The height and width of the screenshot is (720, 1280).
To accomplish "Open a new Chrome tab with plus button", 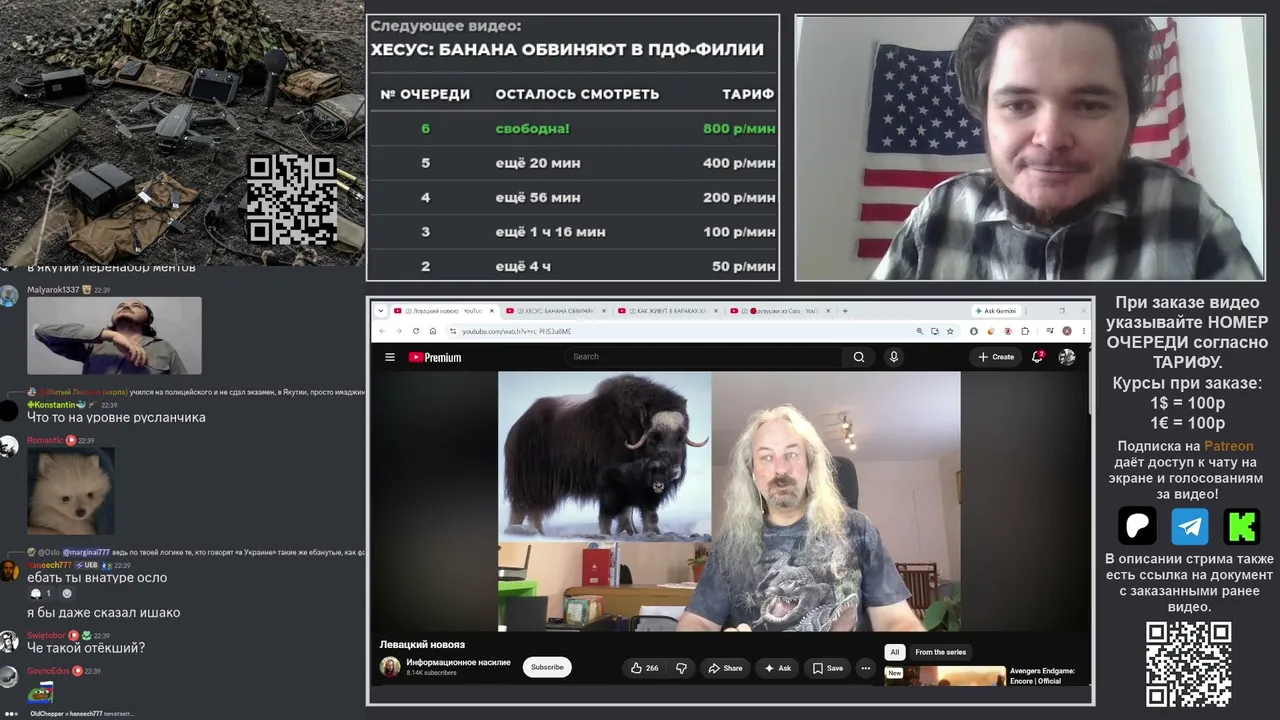I will tap(845, 311).
